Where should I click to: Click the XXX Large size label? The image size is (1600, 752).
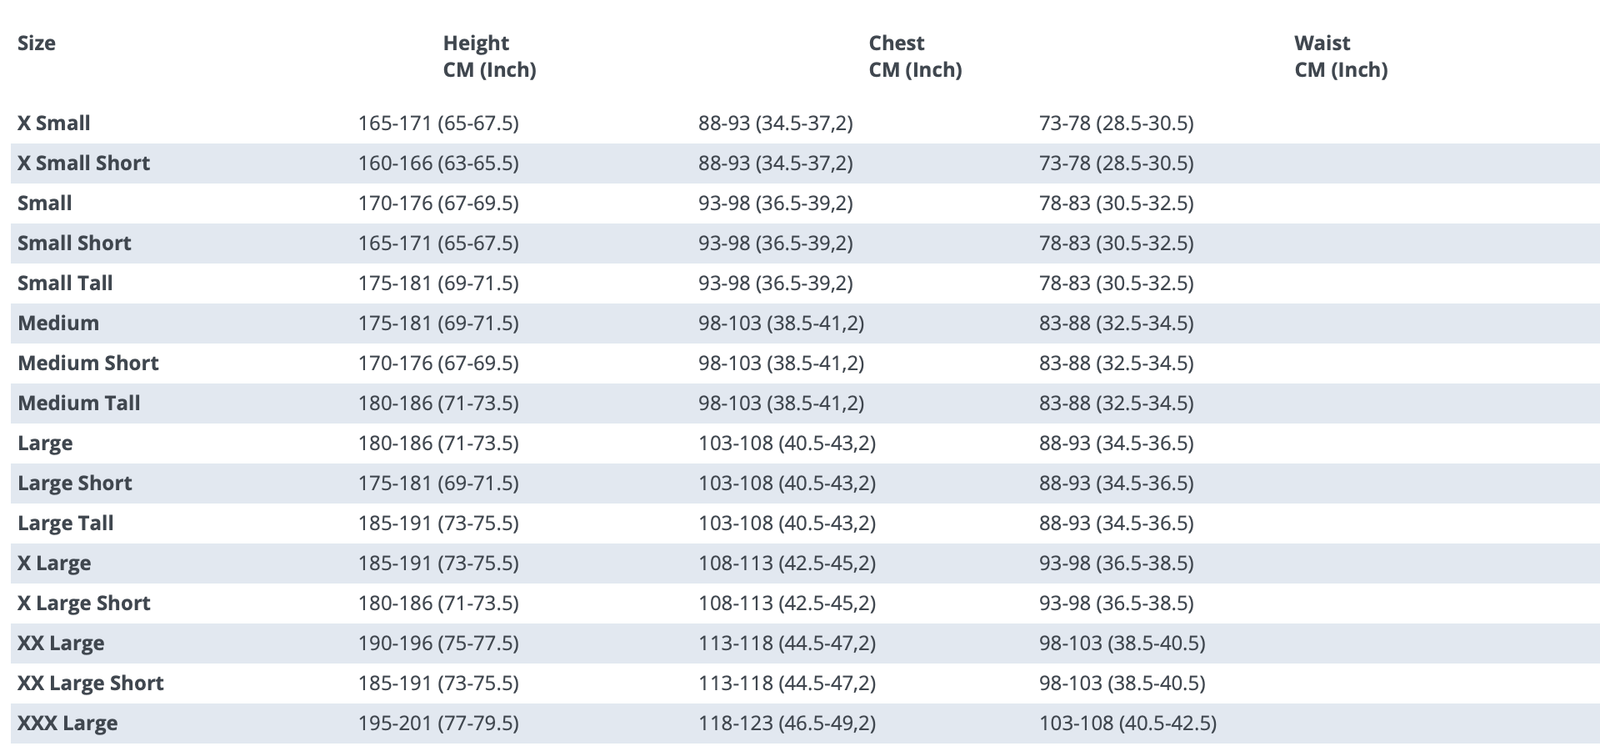coord(68,723)
